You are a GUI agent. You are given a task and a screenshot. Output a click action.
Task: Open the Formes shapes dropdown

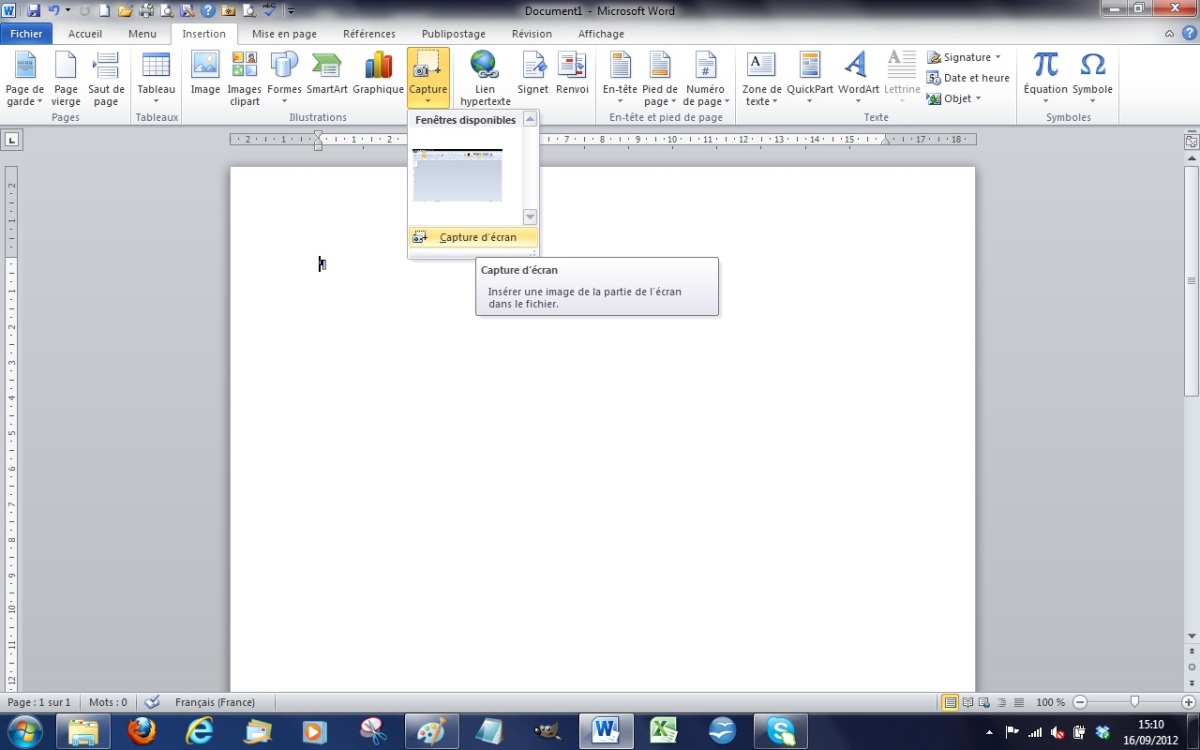tap(284, 79)
